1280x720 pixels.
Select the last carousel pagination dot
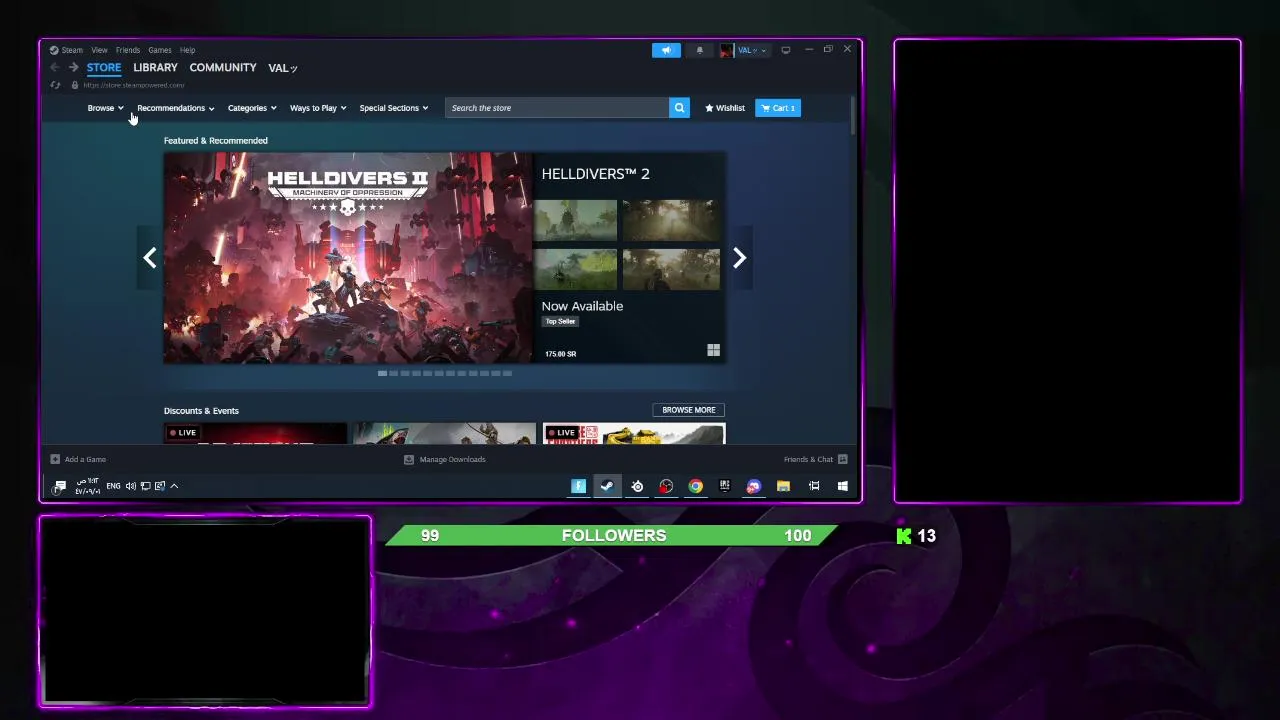pos(507,373)
